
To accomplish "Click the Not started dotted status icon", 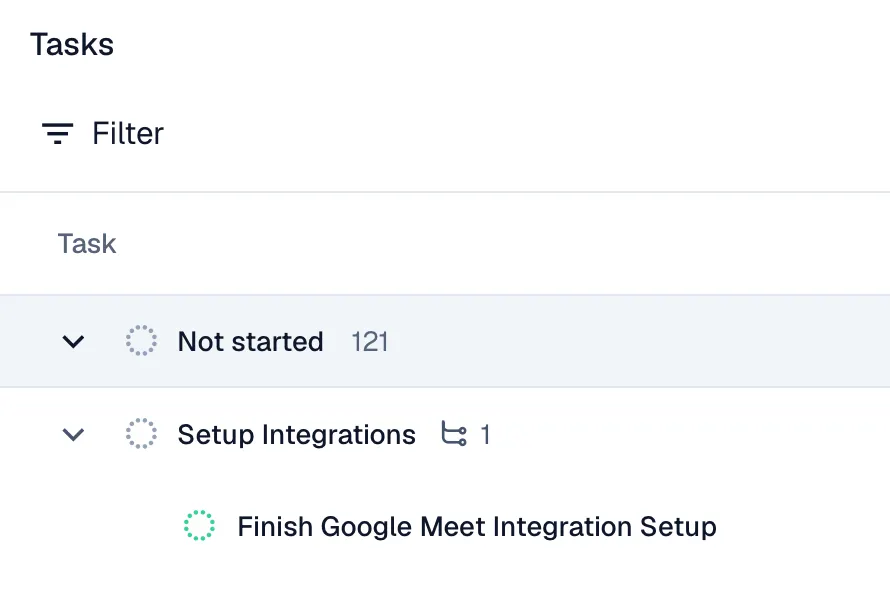I will (x=141, y=342).
